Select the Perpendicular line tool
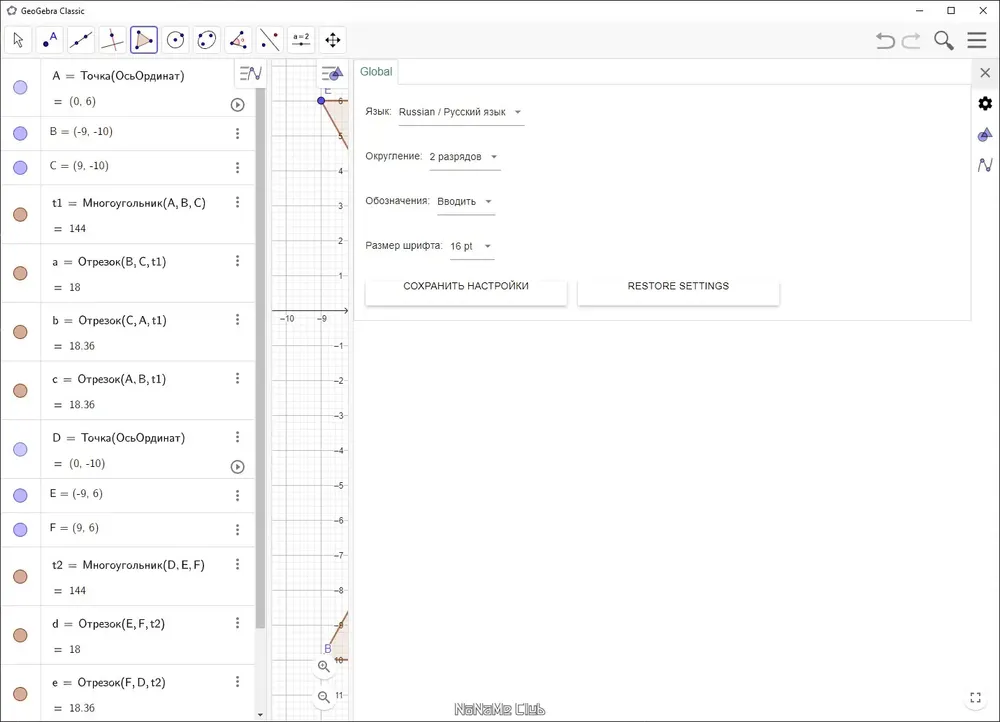The image size is (1000, 722). tap(112, 40)
